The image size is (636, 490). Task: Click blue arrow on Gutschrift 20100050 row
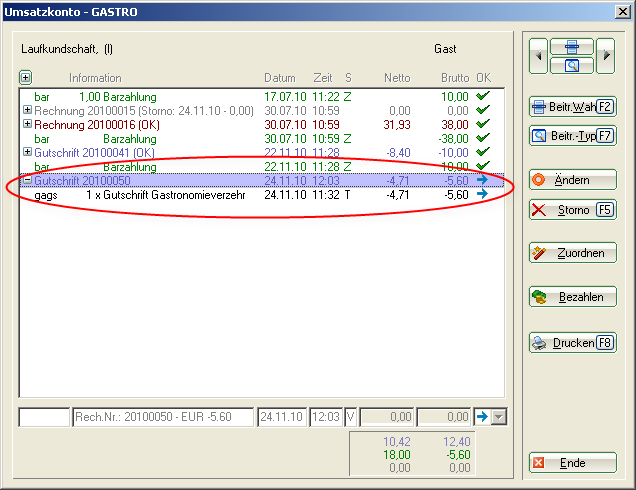(482, 180)
